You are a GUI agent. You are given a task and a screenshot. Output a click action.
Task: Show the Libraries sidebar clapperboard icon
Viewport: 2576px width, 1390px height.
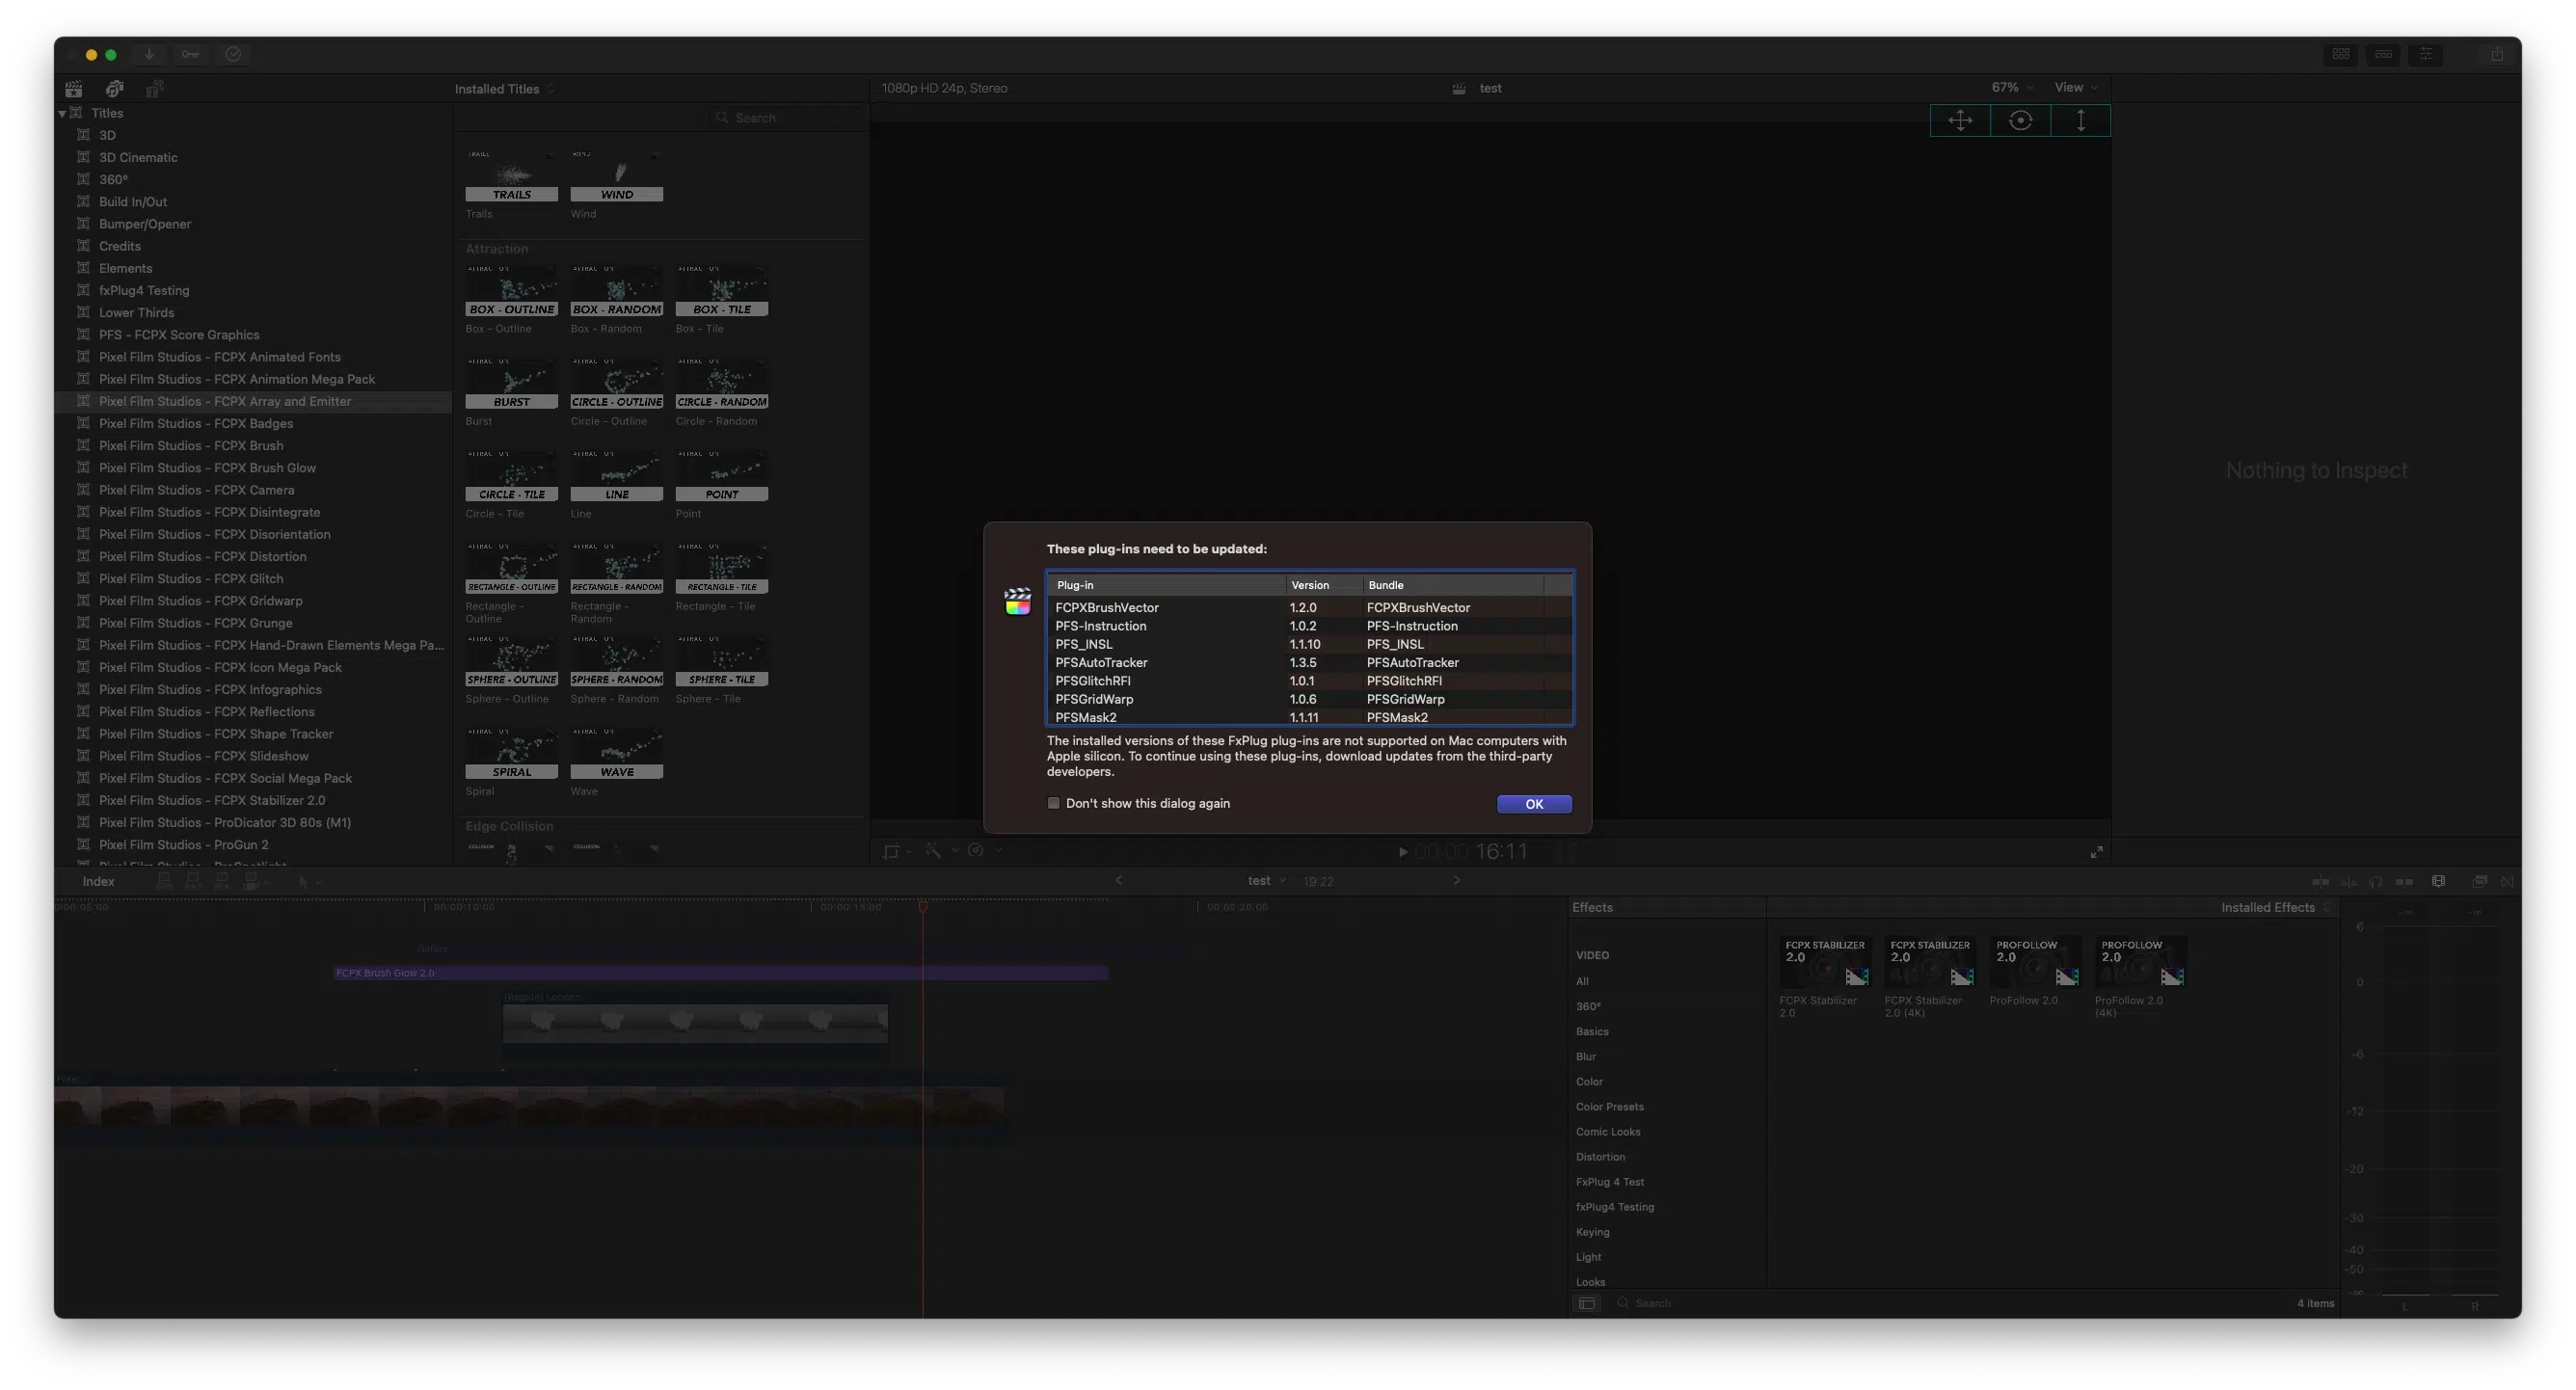coord(74,89)
